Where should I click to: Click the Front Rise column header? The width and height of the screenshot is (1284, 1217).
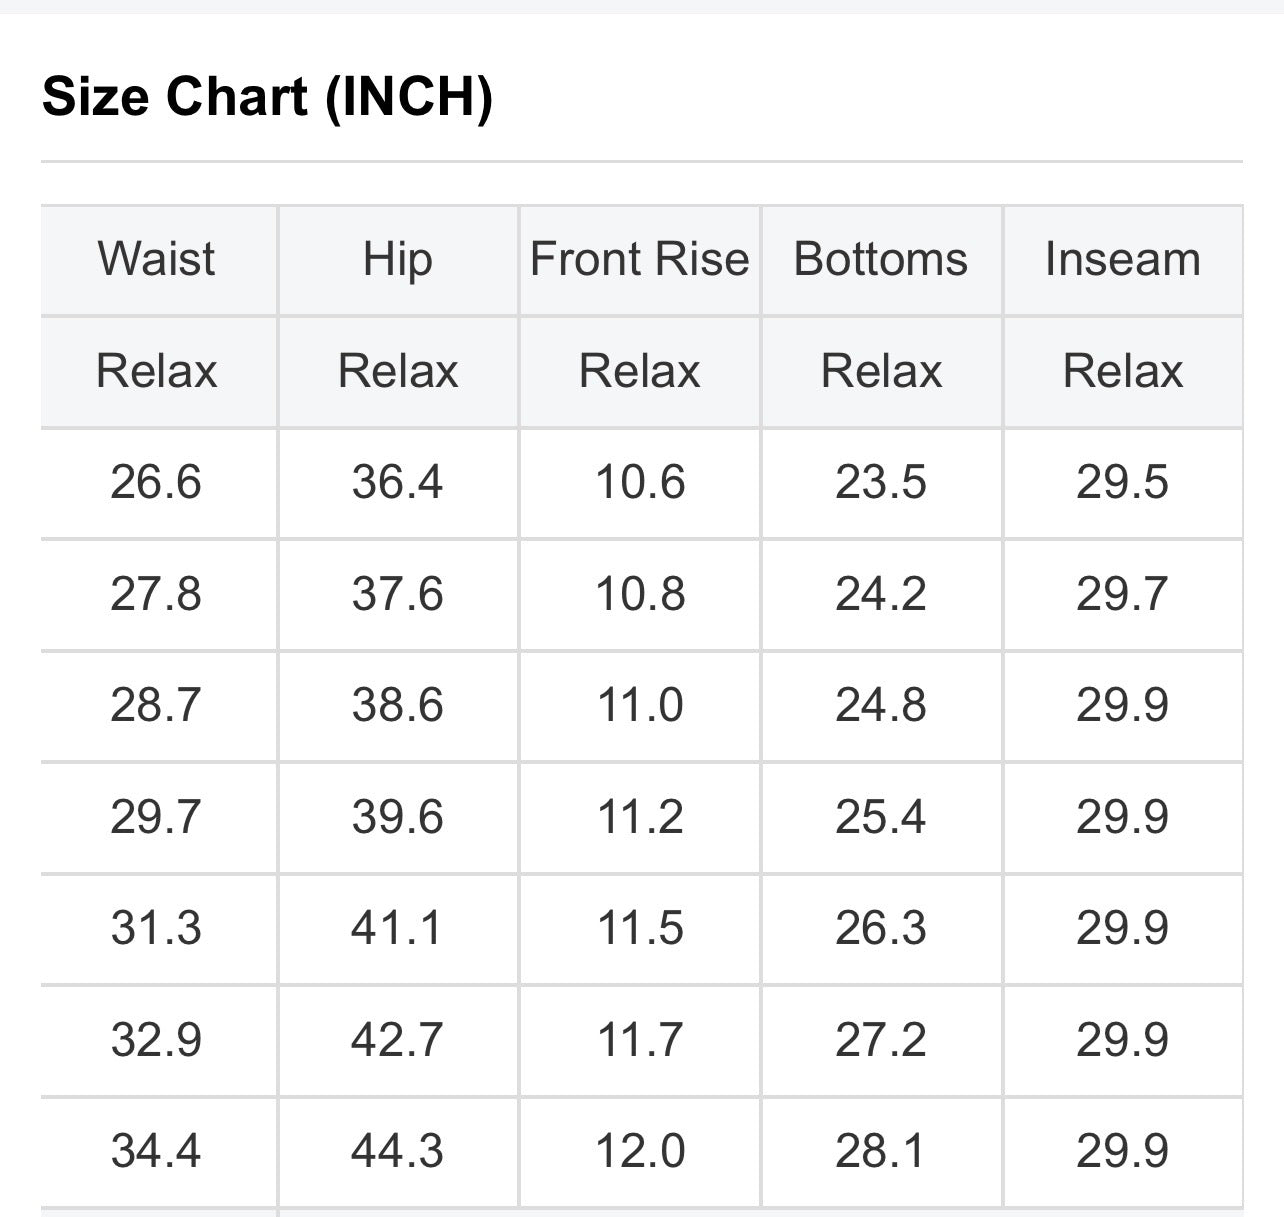coord(639,259)
